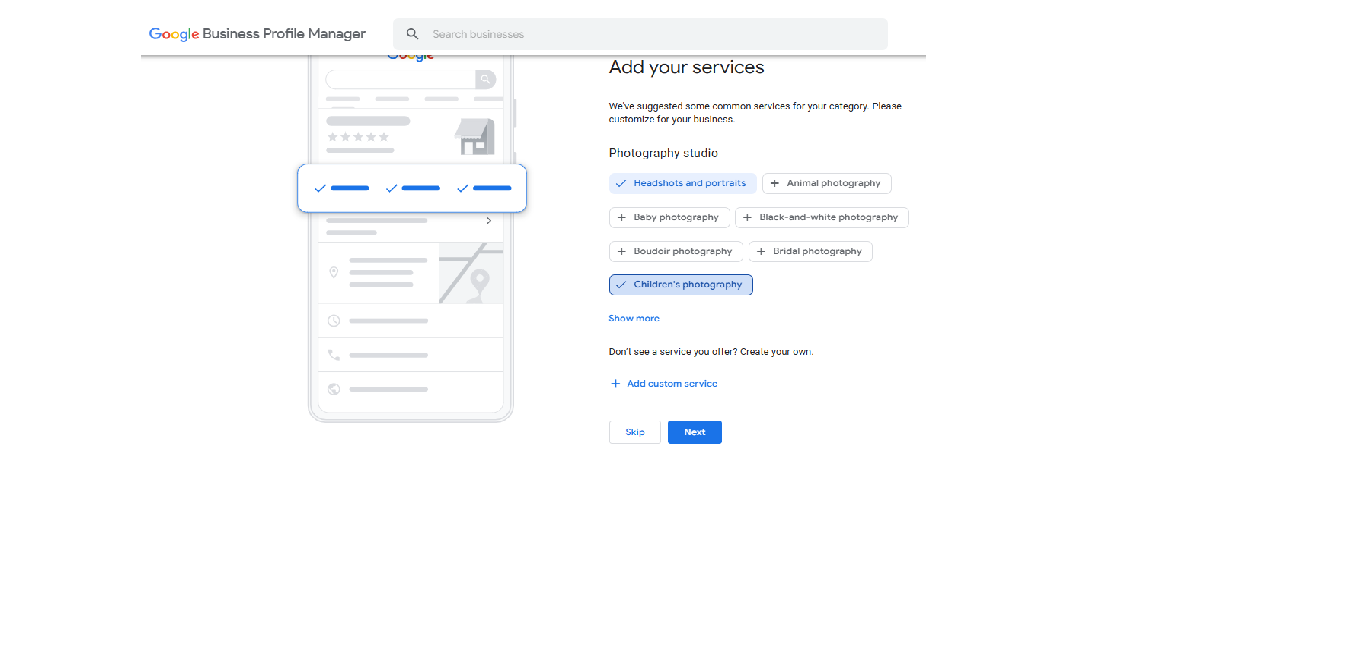Click the plus icon on Boudoir photography
The height and width of the screenshot is (670, 1357).
click(x=622, y=252)
